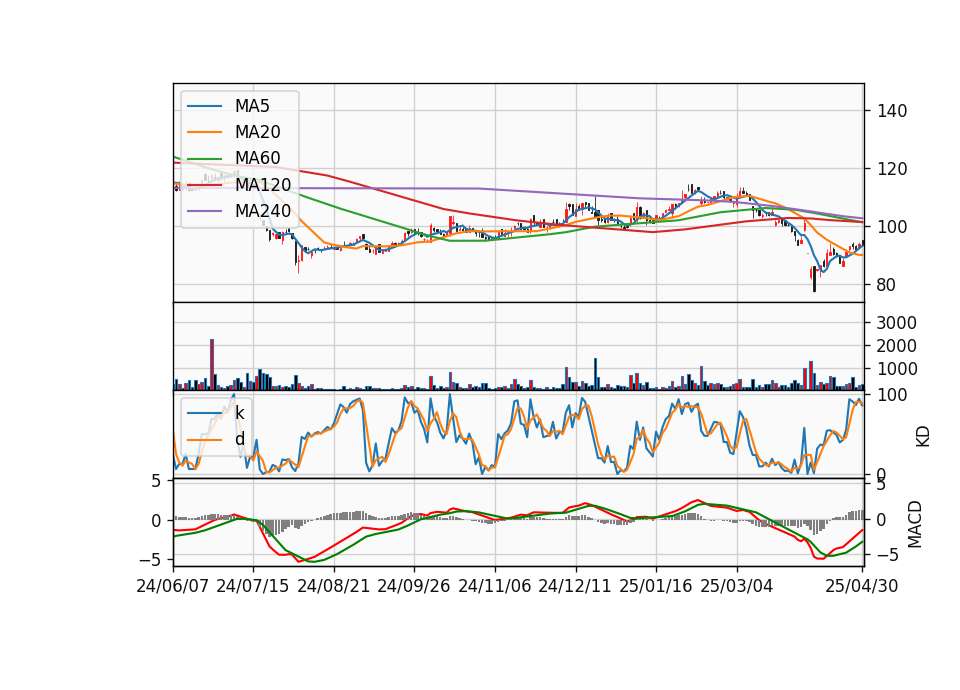Image resolution: width=960 pixels, height=690 pixels.
Task: Click the 25/01/16 date axis label
Action: (656, 586)
